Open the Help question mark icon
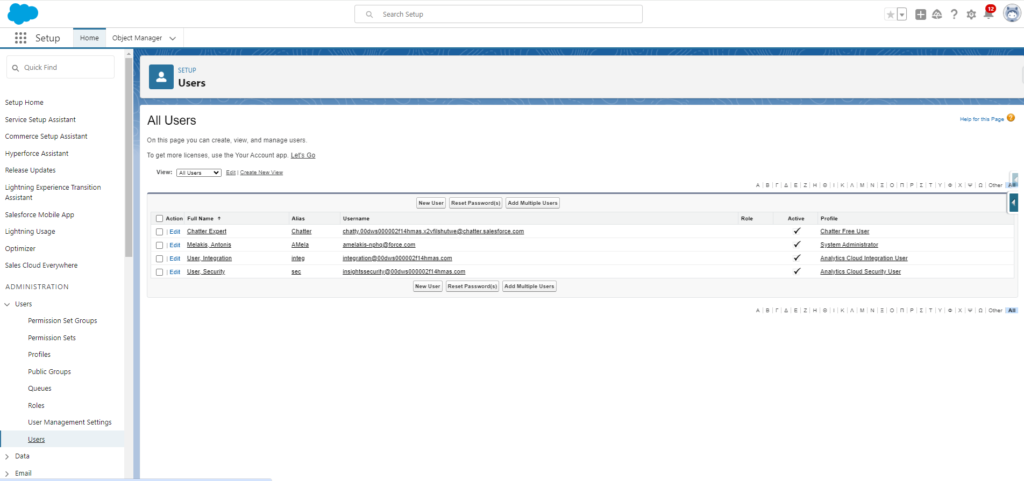Screen dimensions: 1024x481 click(x=954, y=14)
